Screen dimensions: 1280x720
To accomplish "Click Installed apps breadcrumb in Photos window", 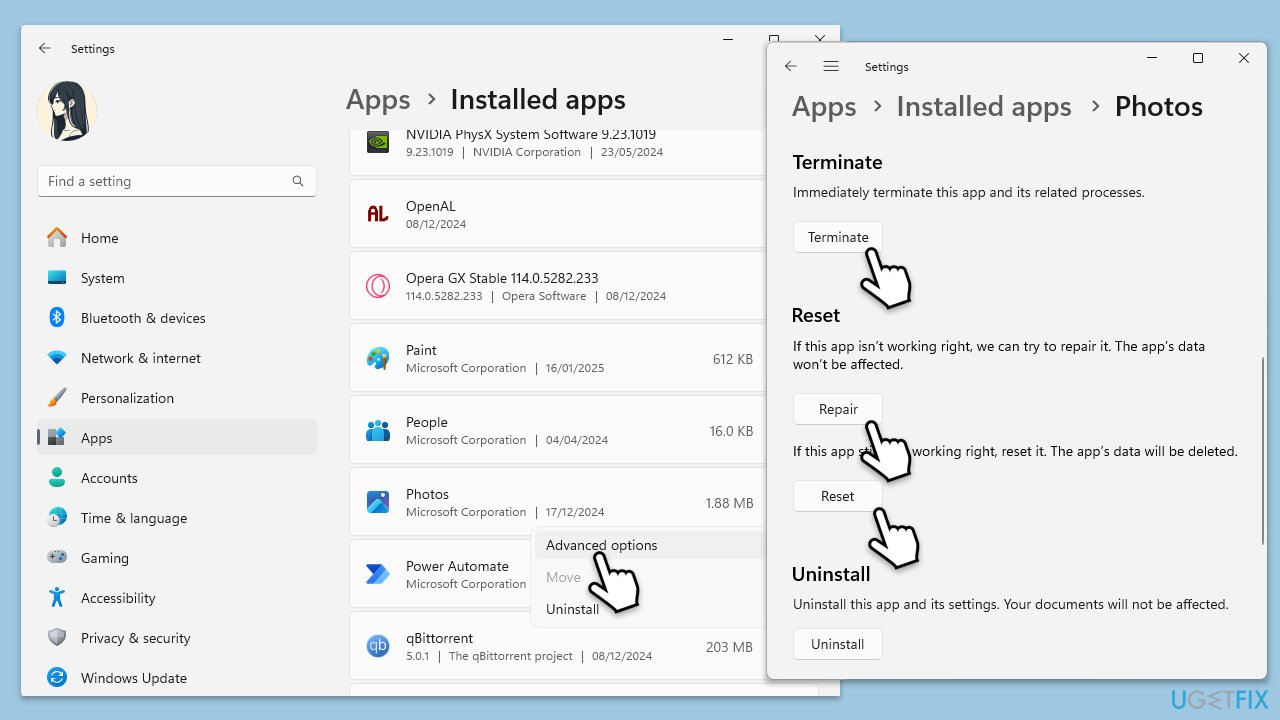I will (x=984, y=107).
